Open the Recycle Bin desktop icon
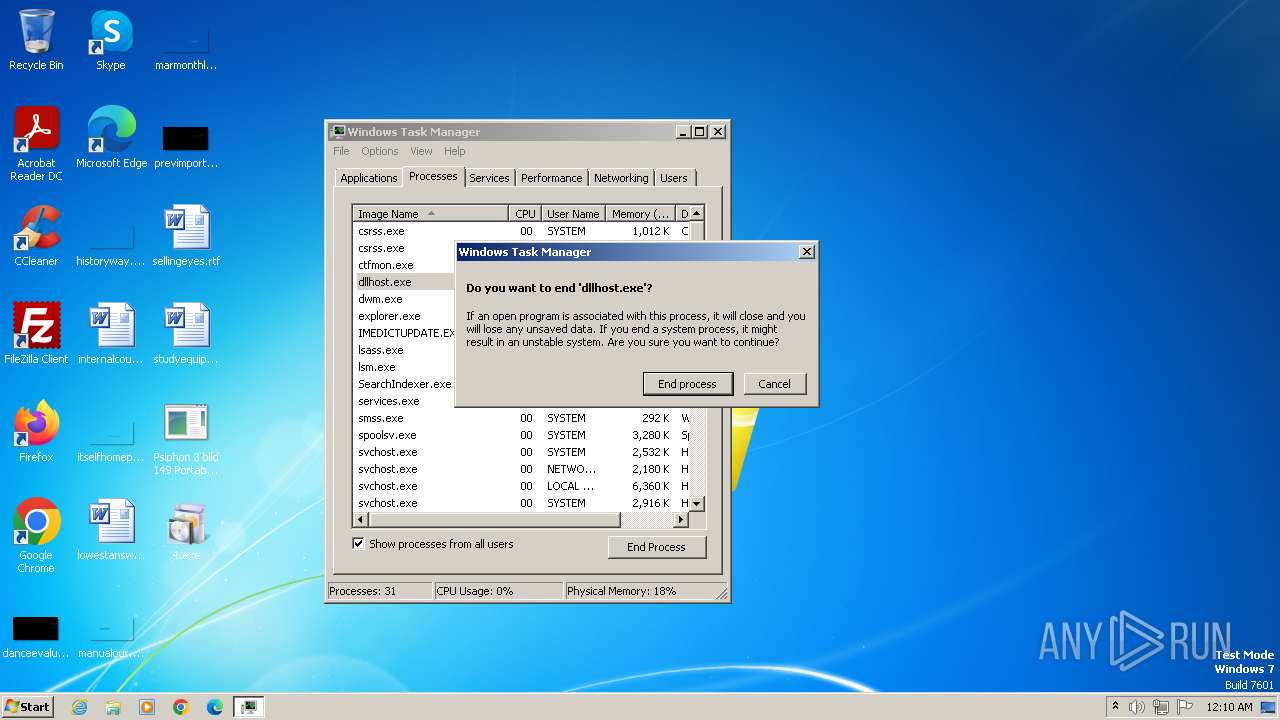The height and width of the screenshot is (720, 1280). coord(36,40)
